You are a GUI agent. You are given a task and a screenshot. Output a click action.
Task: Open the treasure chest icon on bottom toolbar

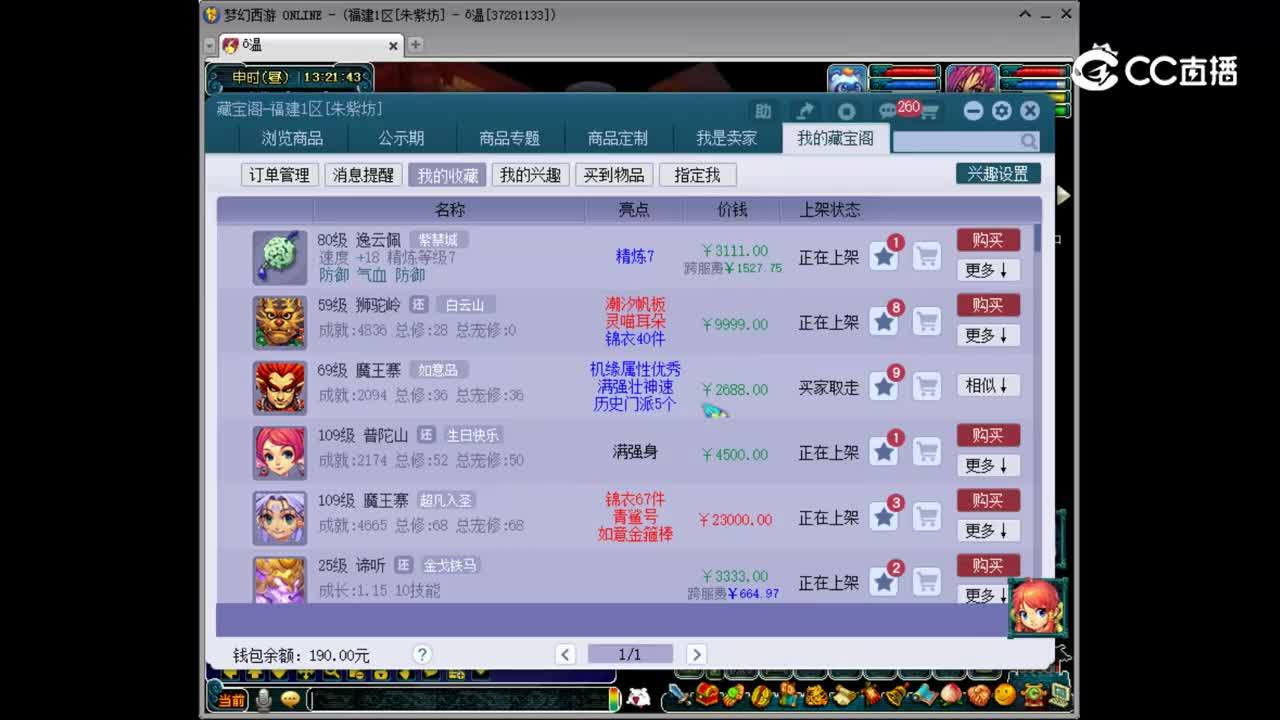tap(707, 694)
